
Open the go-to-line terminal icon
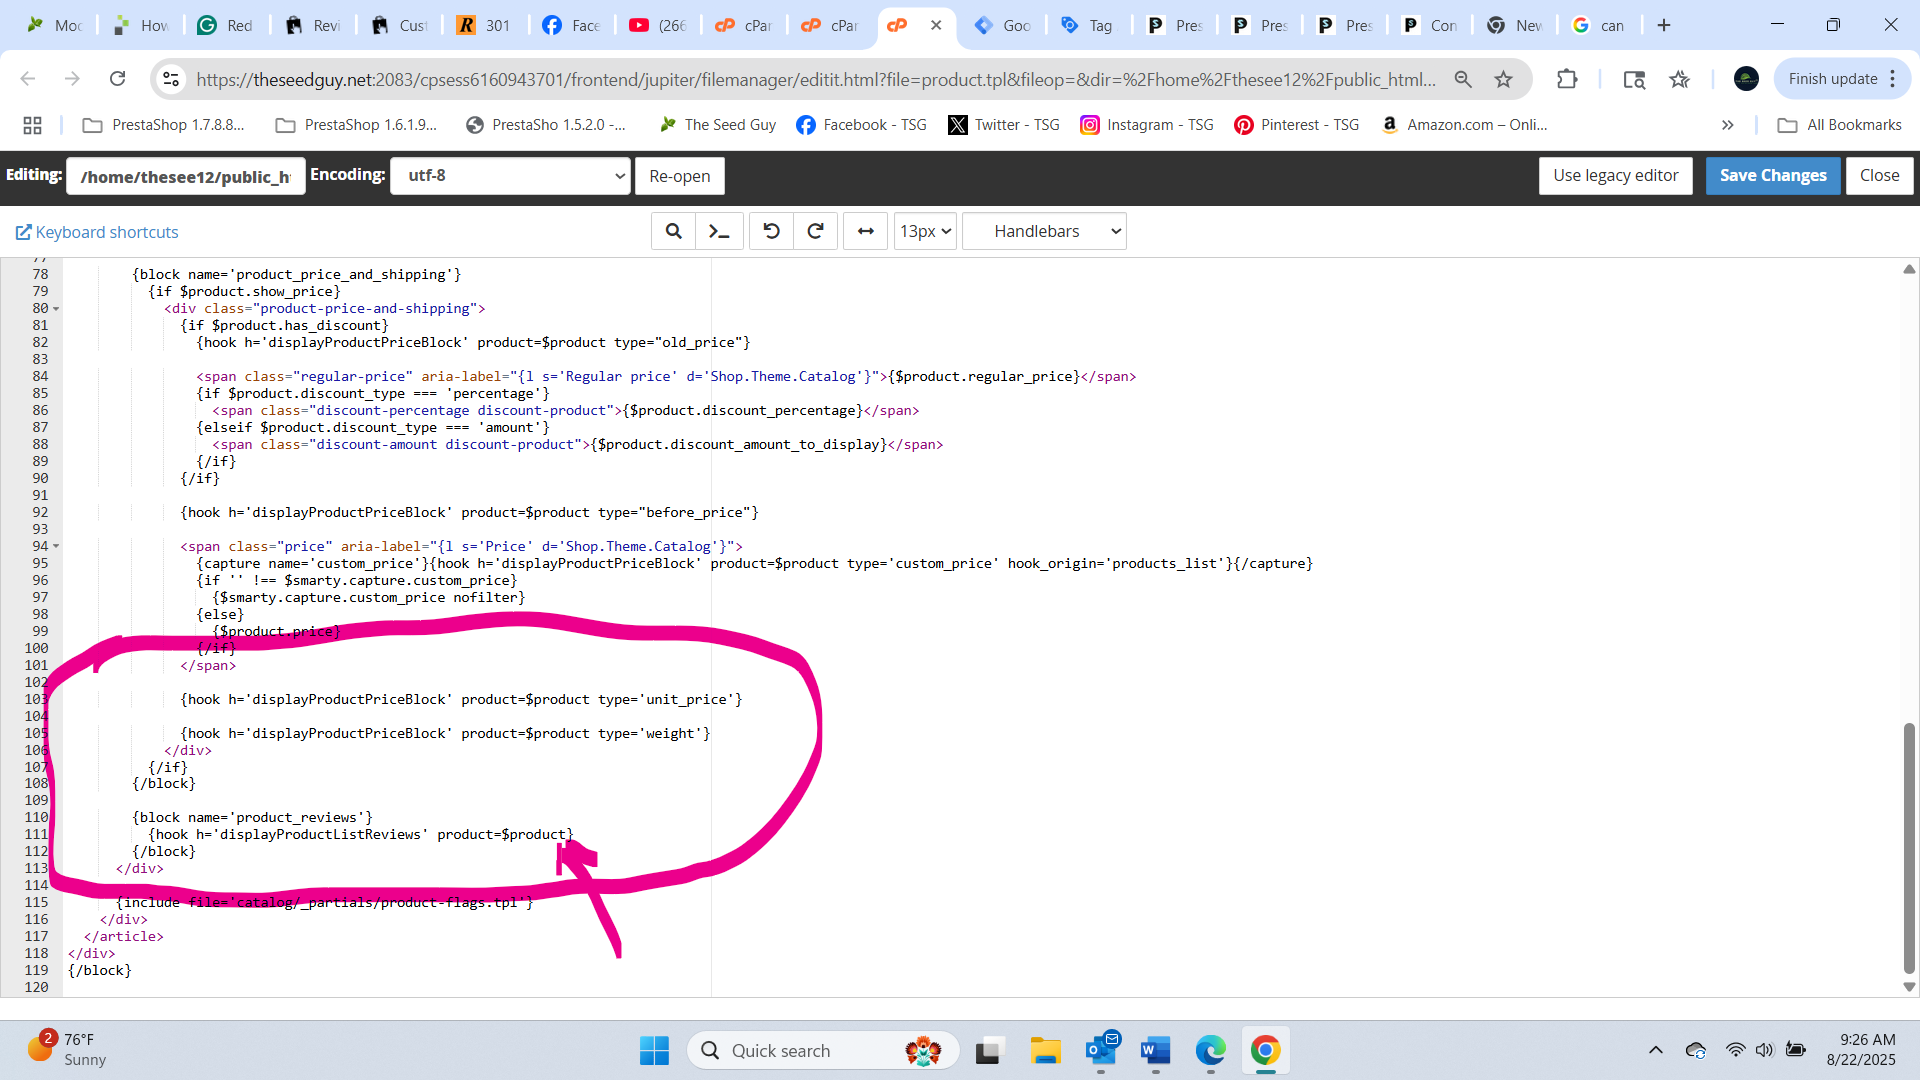(x=719, y=231)
